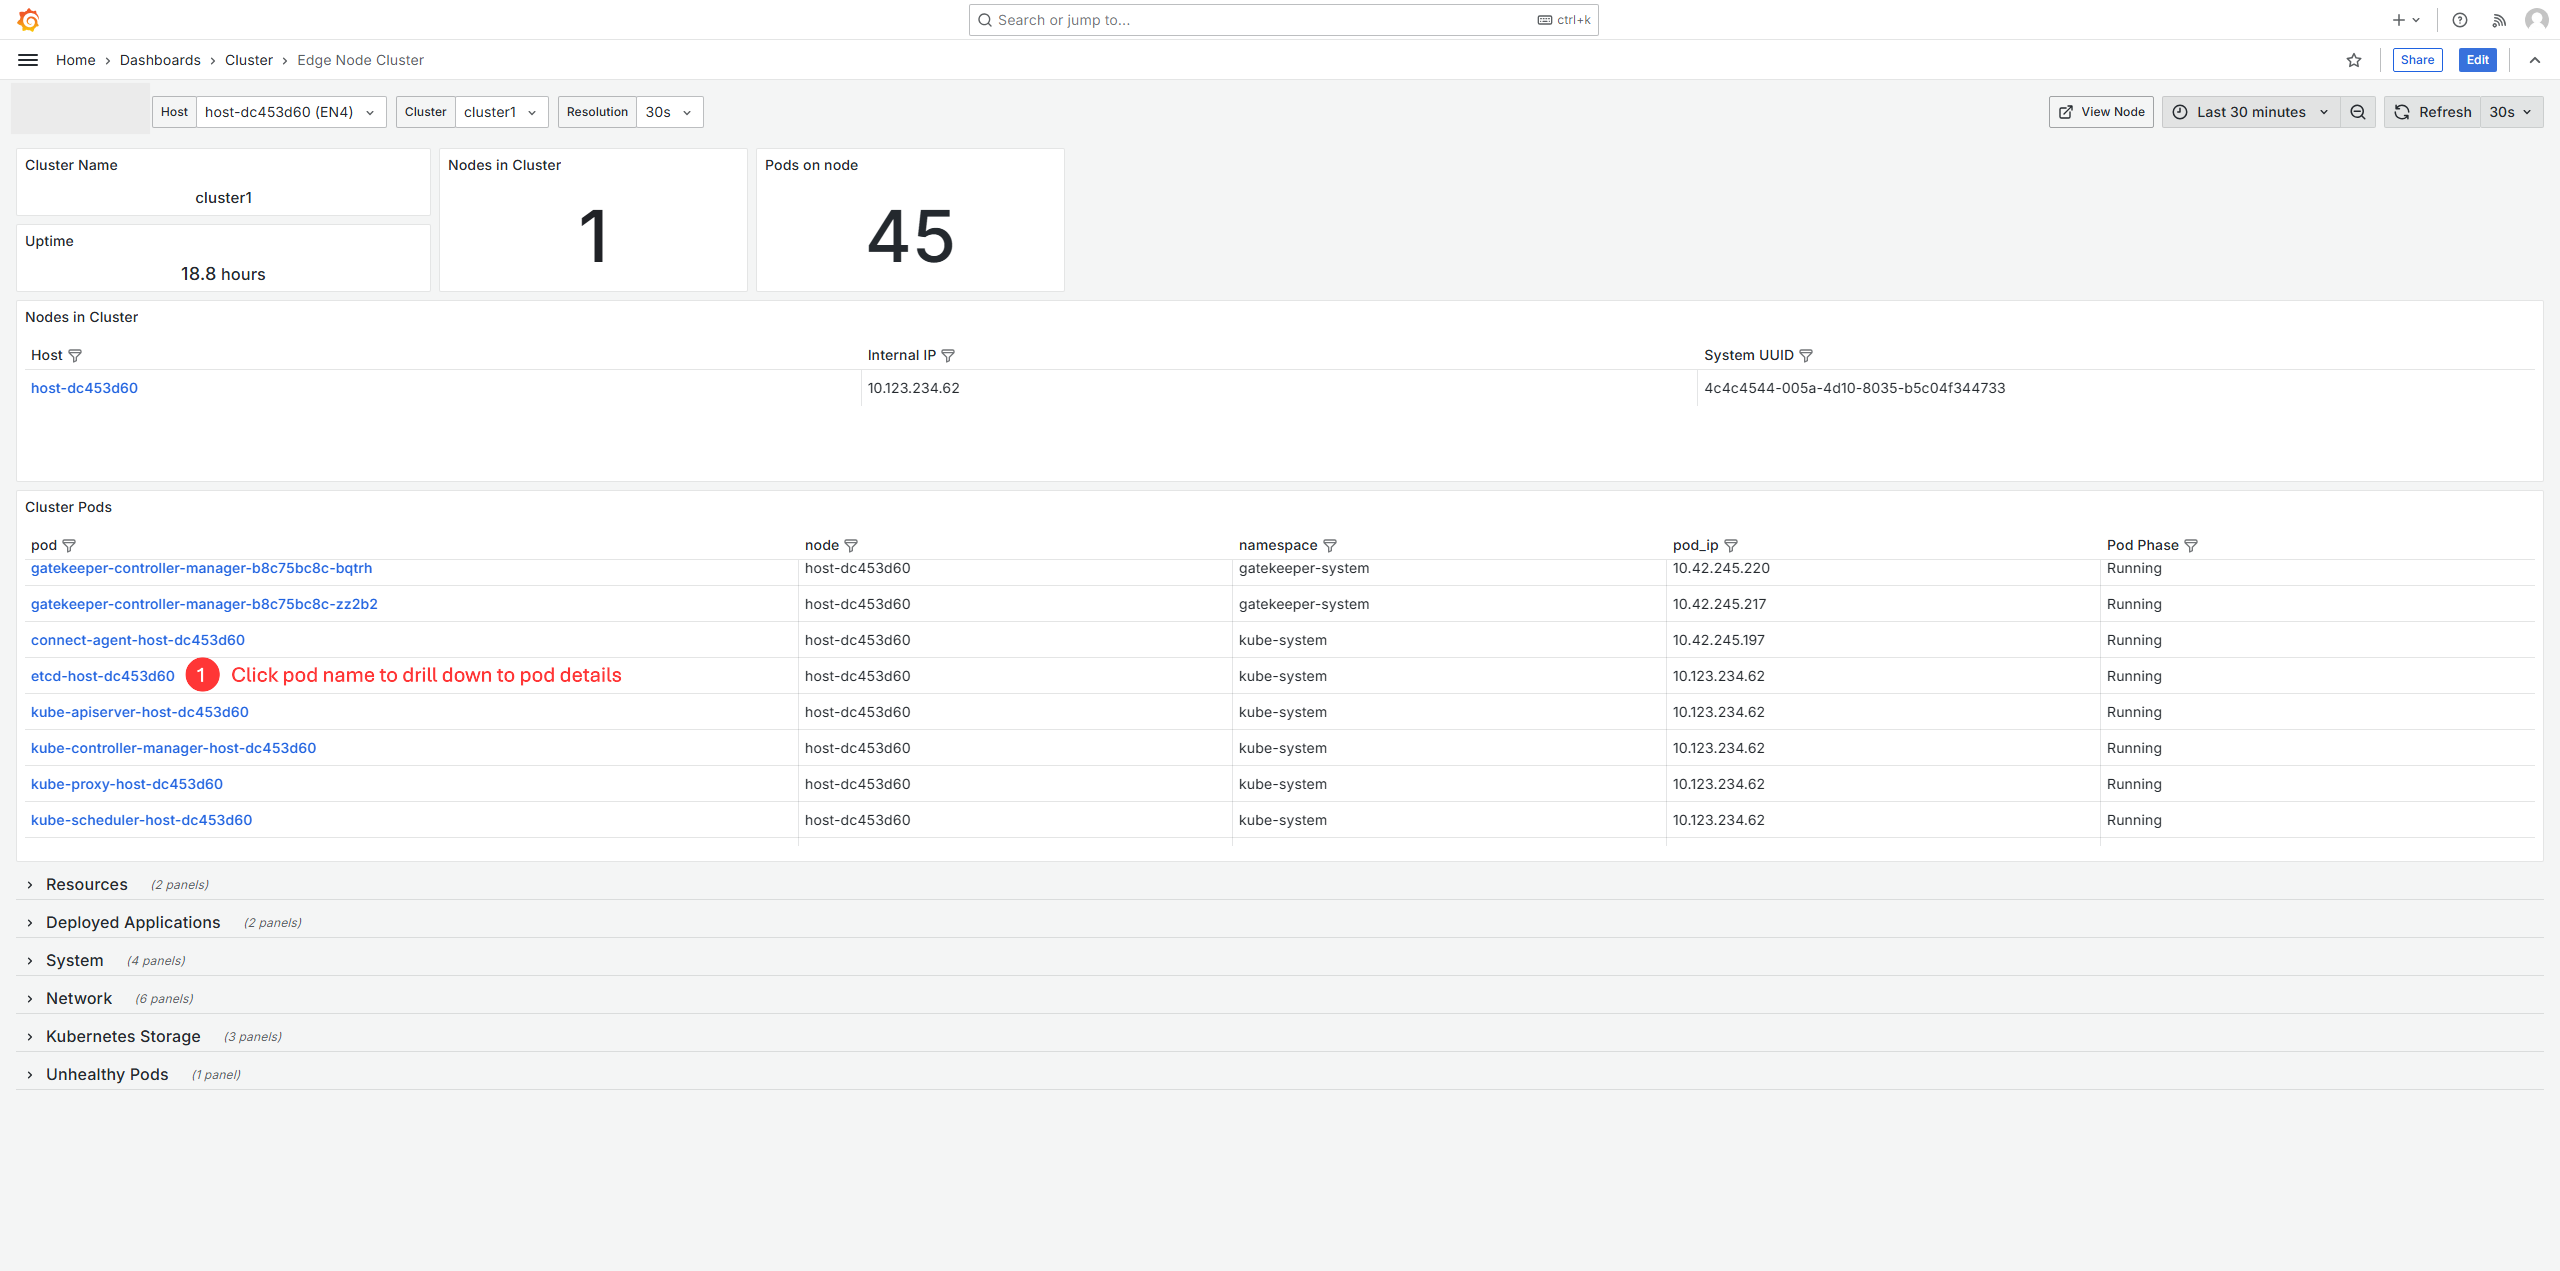2560x1271 pixels.
Task: Open the help question mark icon
Action: [2460, 20]
